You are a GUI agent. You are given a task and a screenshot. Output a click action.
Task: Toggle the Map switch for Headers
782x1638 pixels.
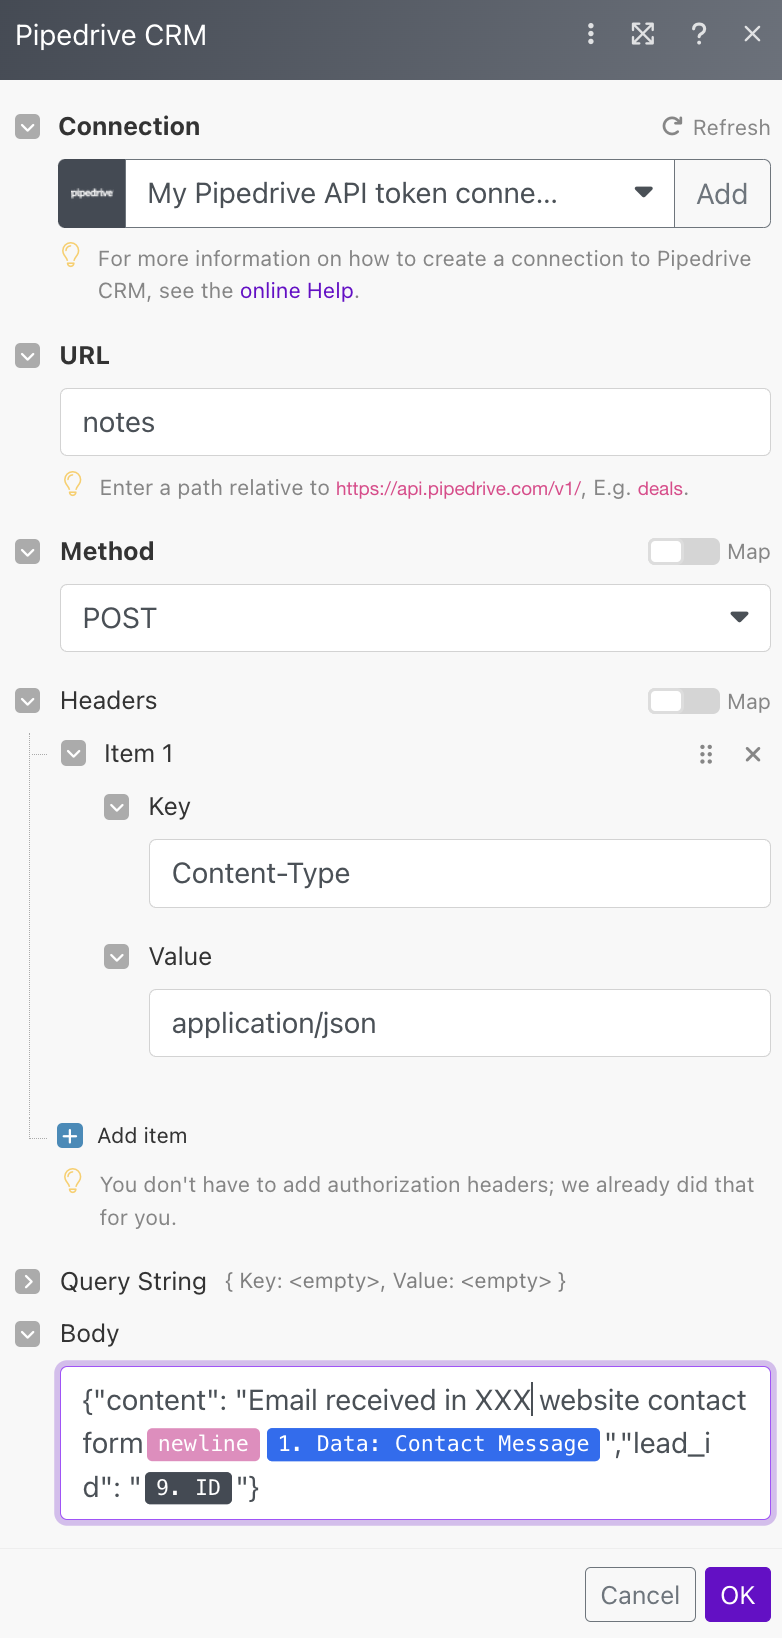pos(684,702)
